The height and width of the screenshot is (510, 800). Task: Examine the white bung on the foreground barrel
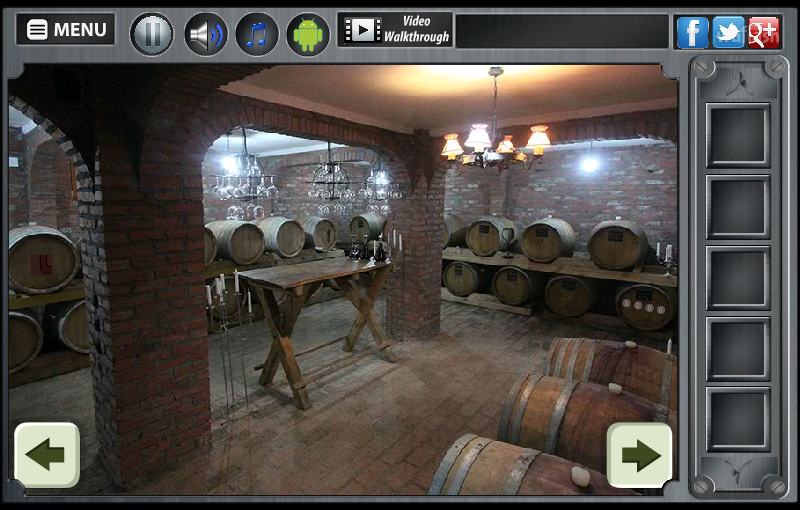(x=581, y=476)
